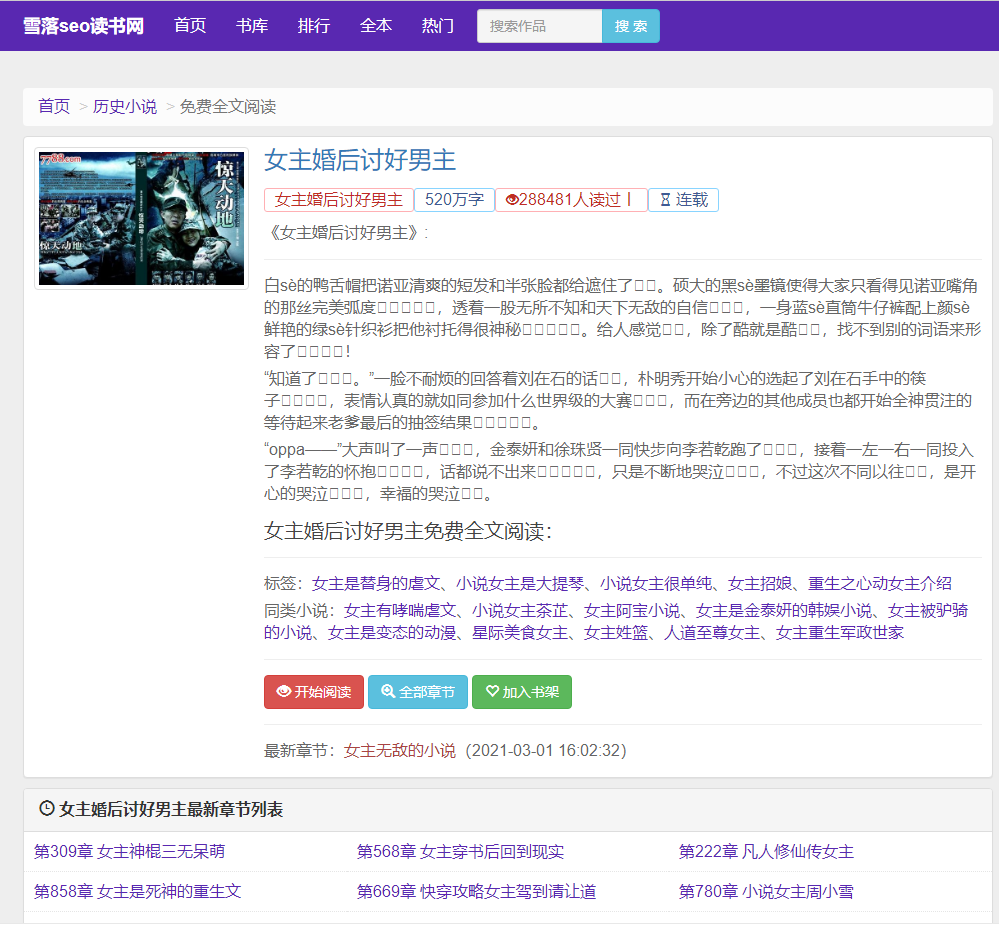The height and width of the screenshot is (926, 999).
Task: Click the heart icon on 加入书架 button
Action: tap(492, 691)
